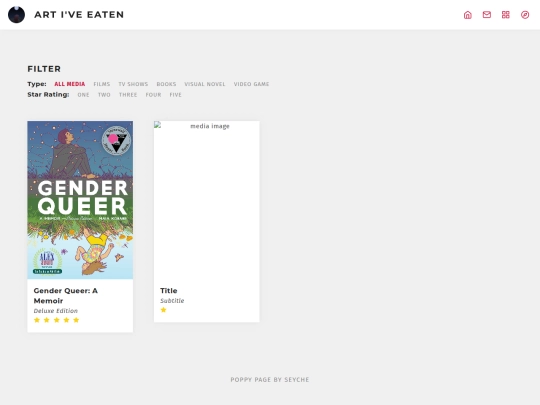The width and height of the screenshot is (540, 405).
Task: Open the grid gallery icon
Action: click(506, 15)
